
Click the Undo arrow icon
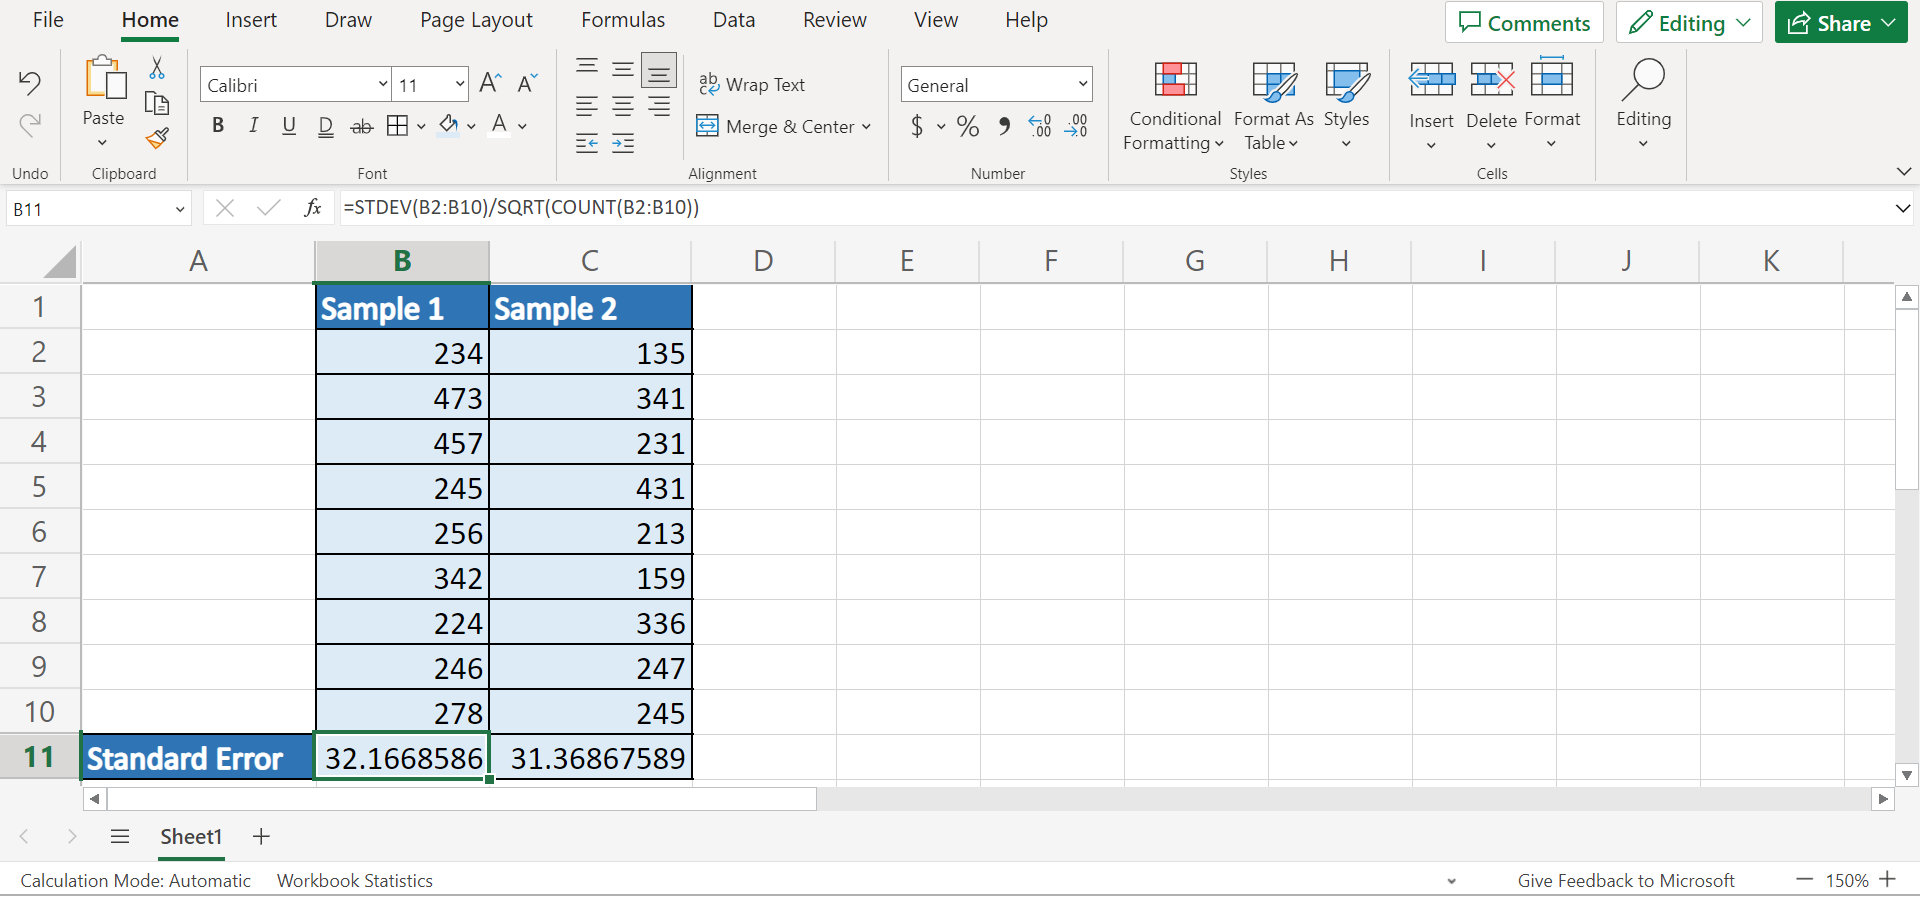pyautogui.click(x=30, y=83)
